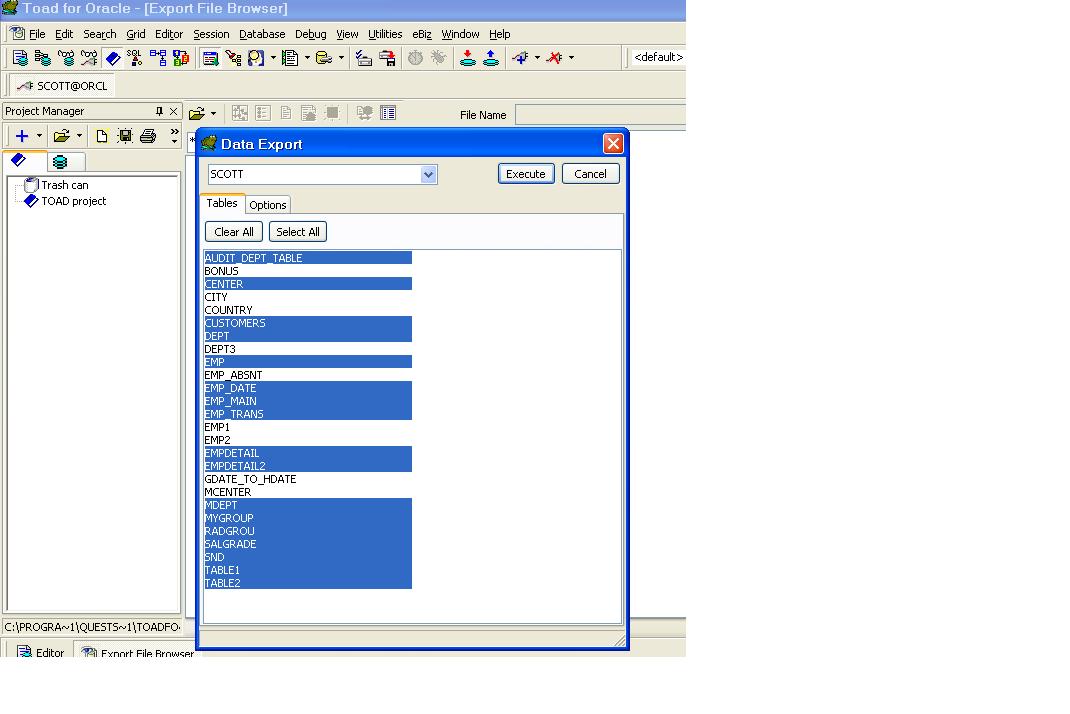The height and width of the screenshot is (714, 1070).
Task: Select the BONUS table in the list
Action: 222,271
